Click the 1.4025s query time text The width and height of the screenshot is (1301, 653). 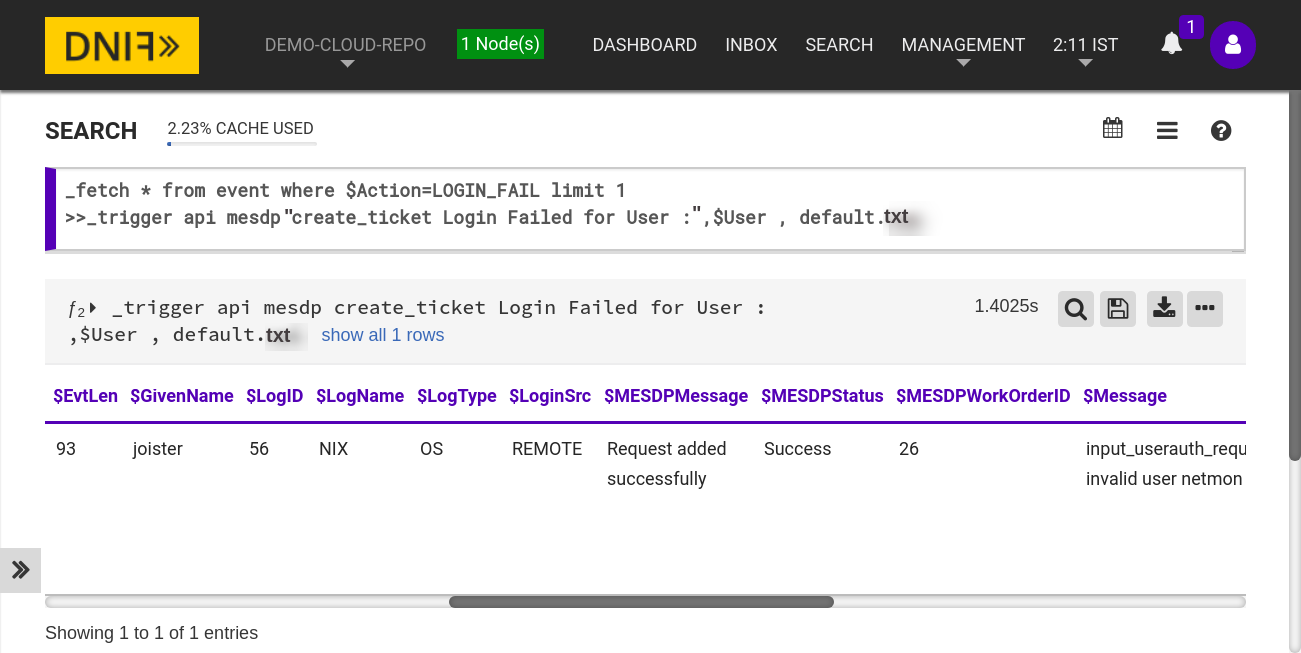pyautogui.click(x=1006, y=306)
